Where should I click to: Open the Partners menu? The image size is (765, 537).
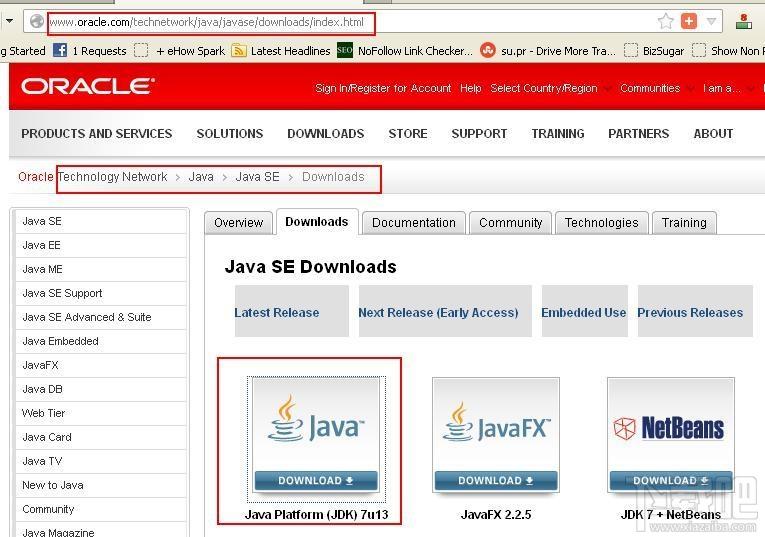pos(638,134)
